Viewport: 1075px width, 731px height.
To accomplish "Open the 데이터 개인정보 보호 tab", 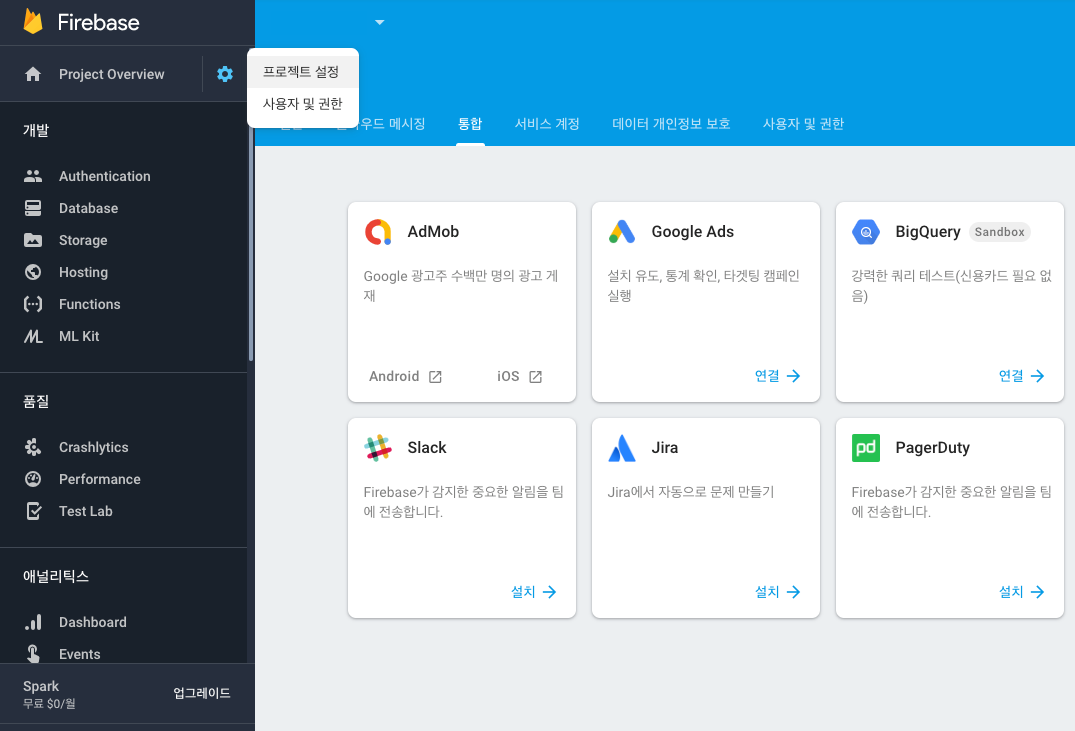I will (671, 123).
